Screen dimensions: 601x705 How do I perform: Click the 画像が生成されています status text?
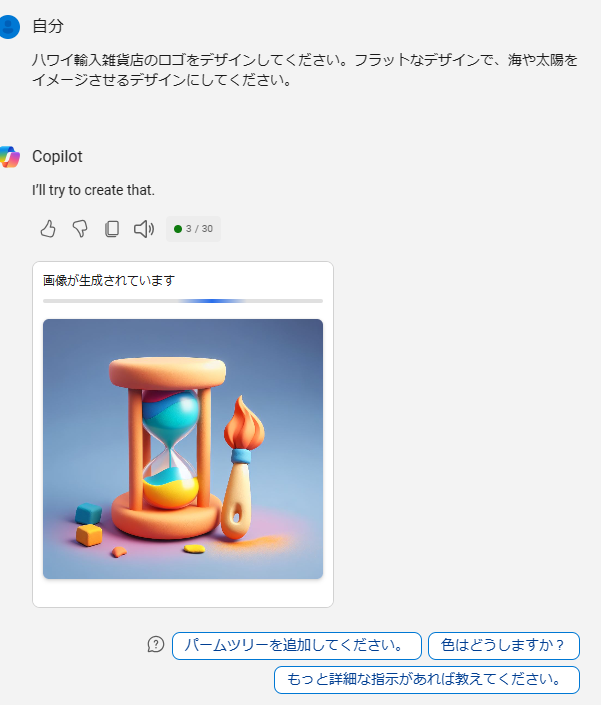tap(109, 281)
